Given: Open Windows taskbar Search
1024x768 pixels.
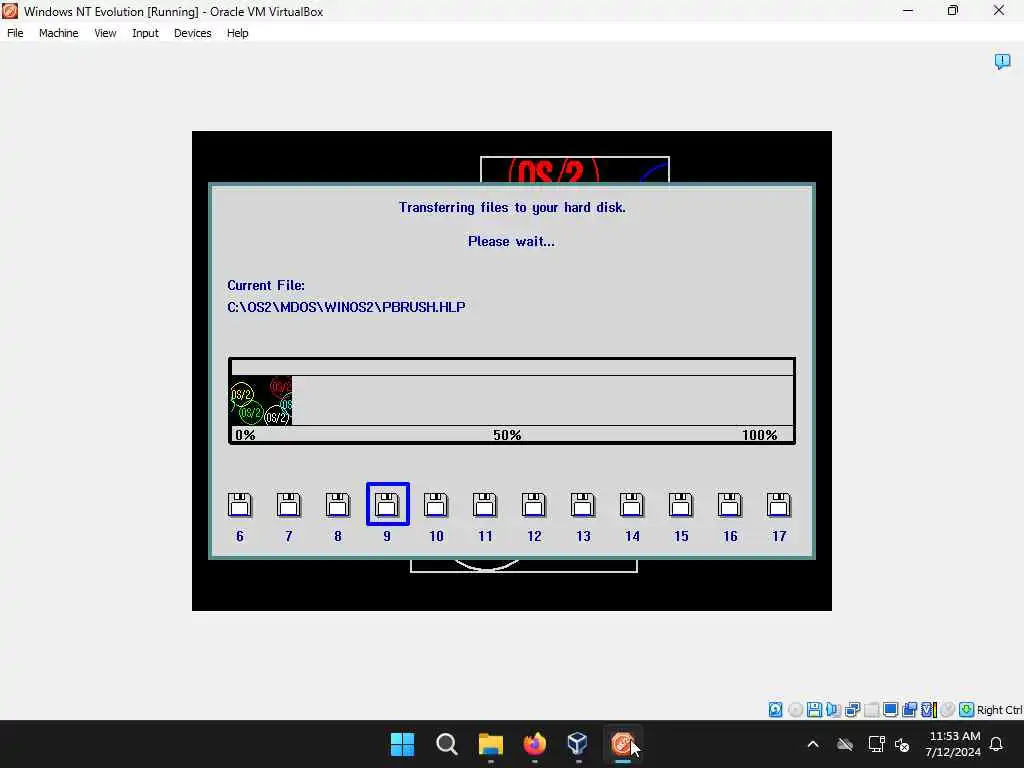Looking at the screenshot, I should pos(447,744).
